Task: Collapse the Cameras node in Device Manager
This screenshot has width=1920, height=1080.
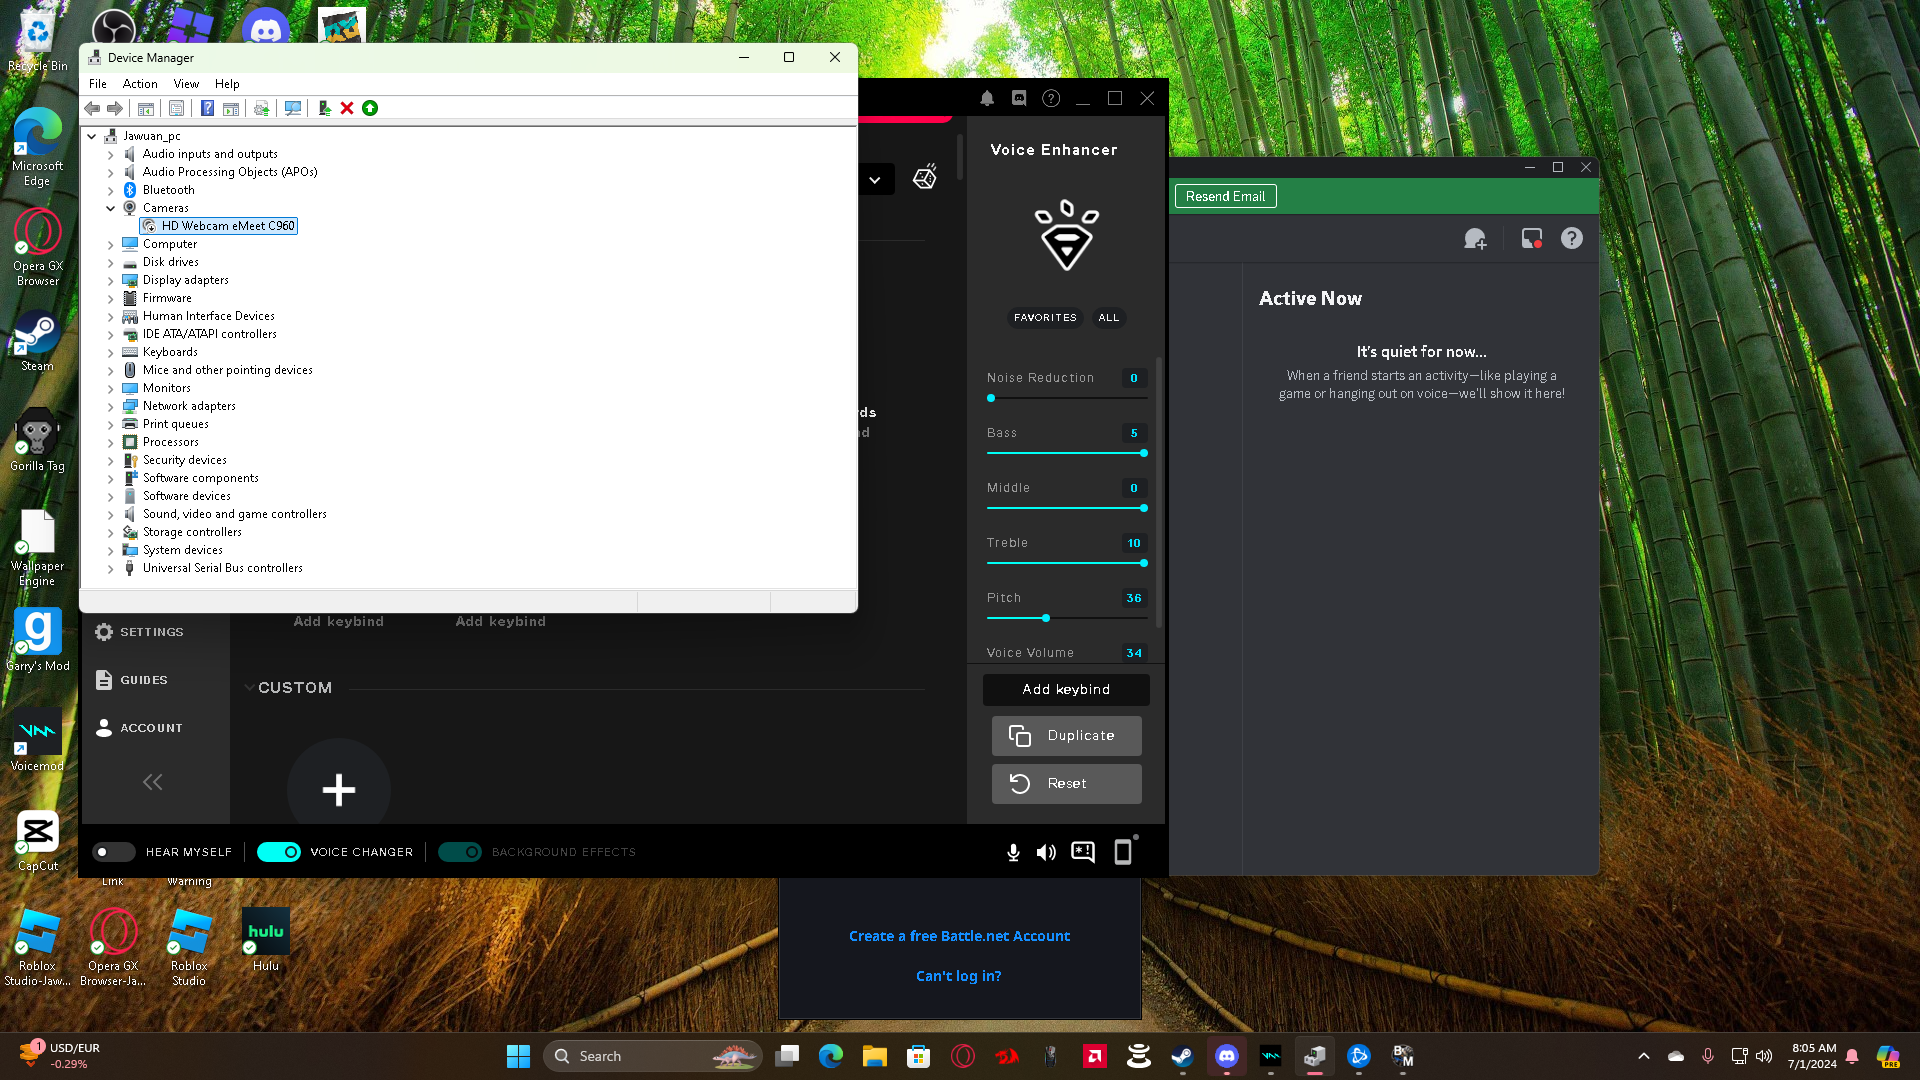Action: coord(111,208)
